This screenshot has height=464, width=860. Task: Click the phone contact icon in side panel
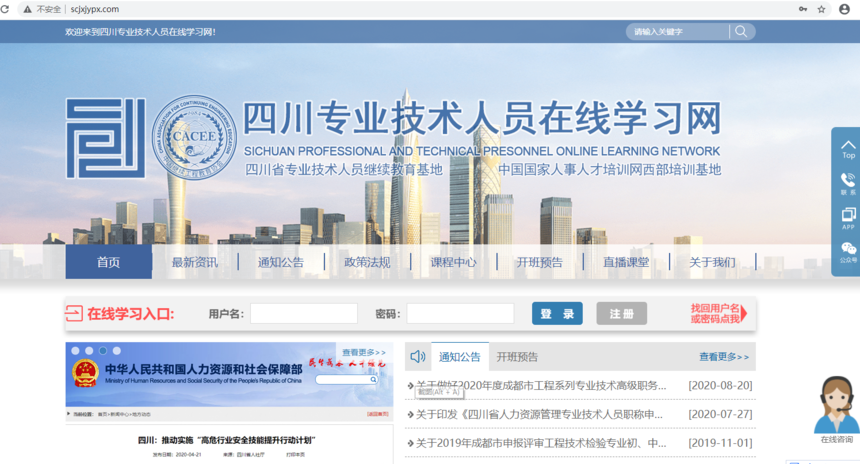(848, 183)
